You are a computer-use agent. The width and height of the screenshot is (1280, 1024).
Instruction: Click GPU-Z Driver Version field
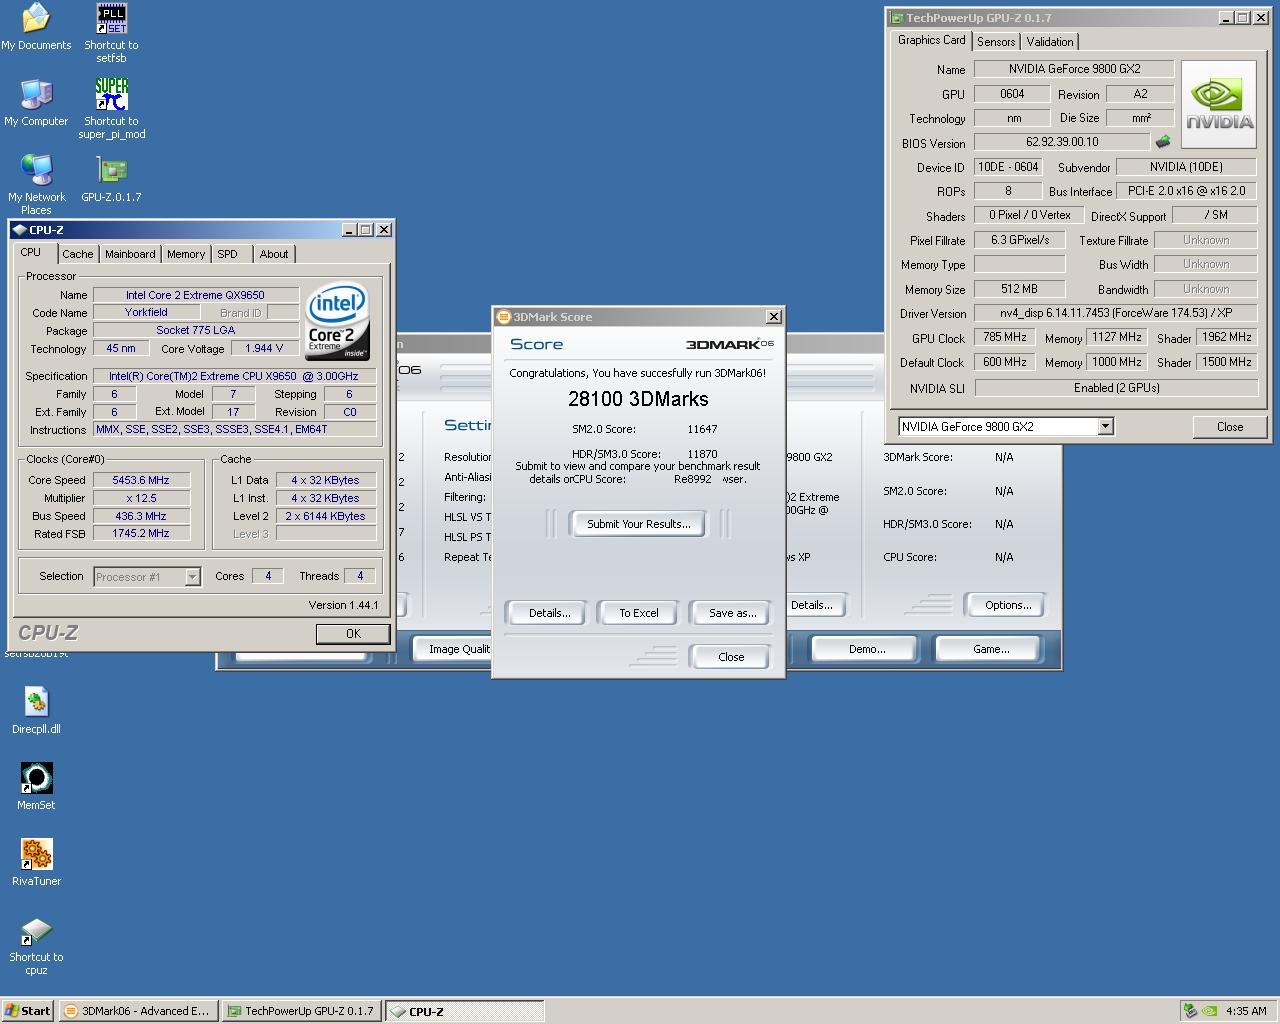(1116, 313)
